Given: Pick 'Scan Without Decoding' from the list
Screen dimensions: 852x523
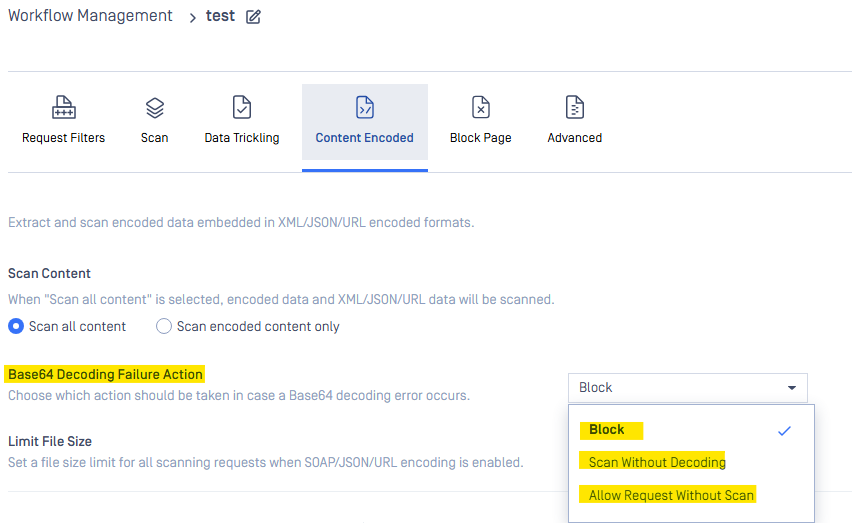Looking at the screenshot, I should (657, 462).
